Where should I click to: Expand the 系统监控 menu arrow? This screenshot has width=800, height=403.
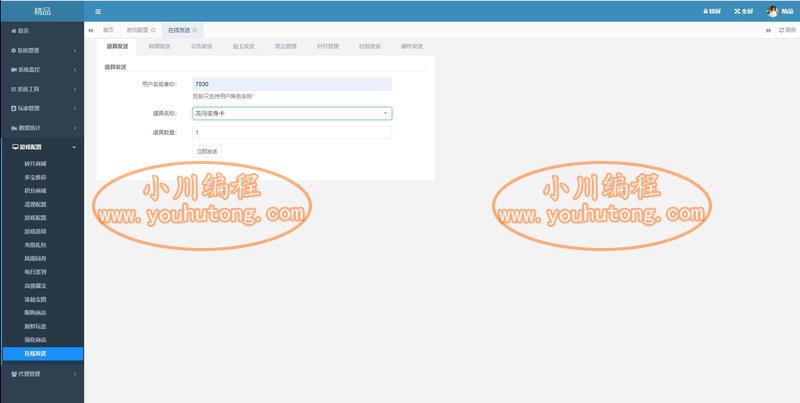tap(75, 69)
